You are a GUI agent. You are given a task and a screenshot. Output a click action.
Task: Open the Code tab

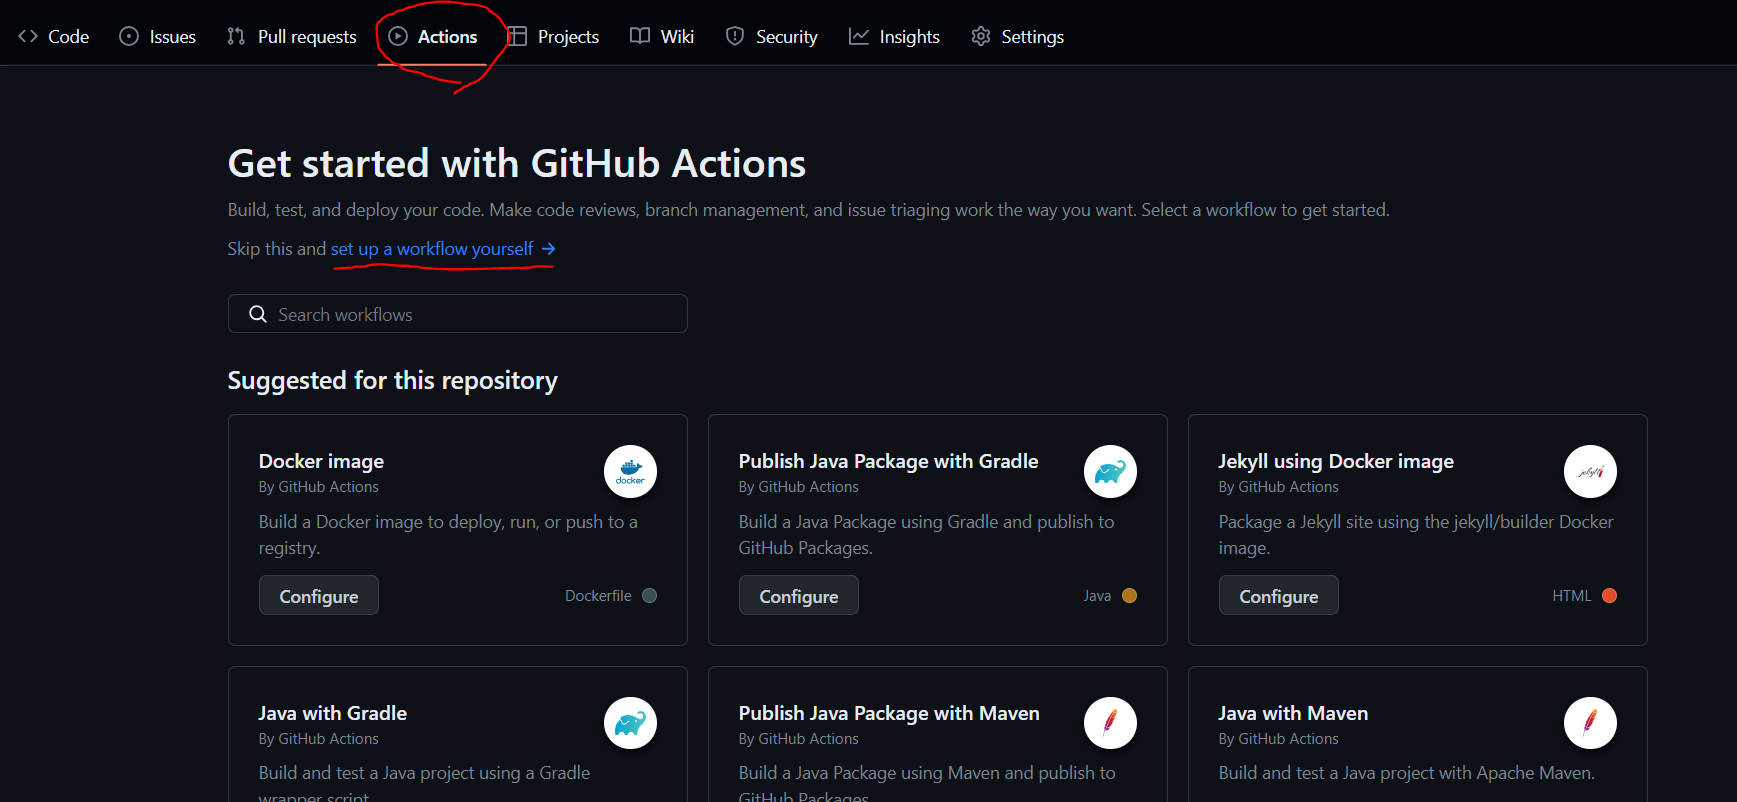coord(54,37)
